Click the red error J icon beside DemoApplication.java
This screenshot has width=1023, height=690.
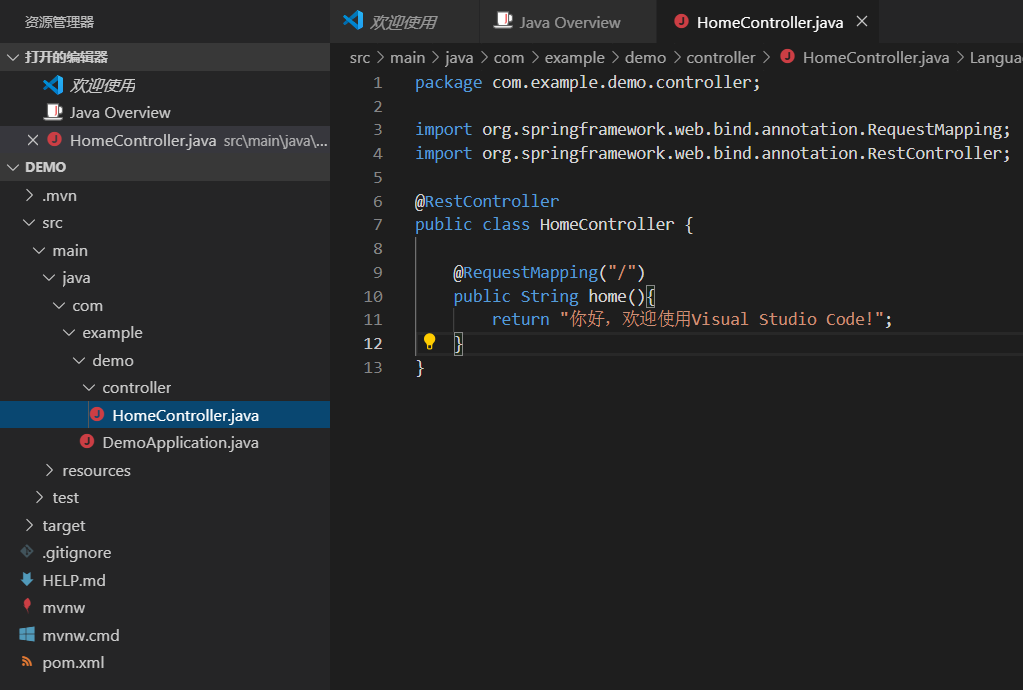pyautogui.click(x=86, y=442)
